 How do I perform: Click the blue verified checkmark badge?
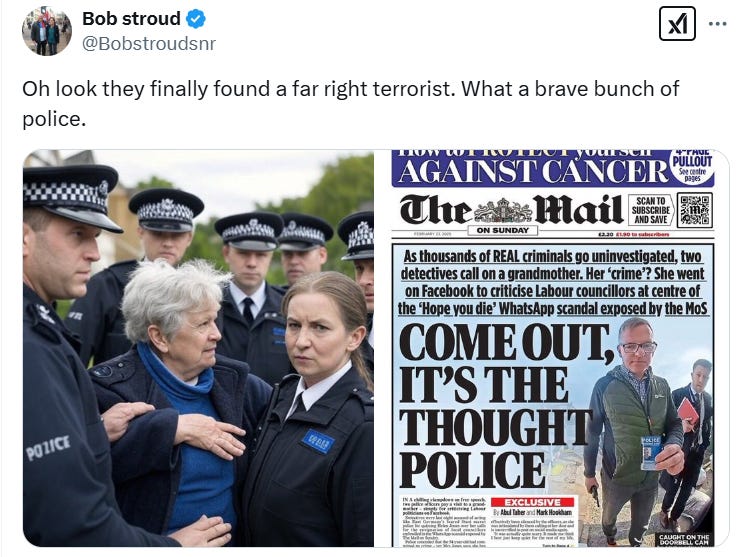coord(196,19)
